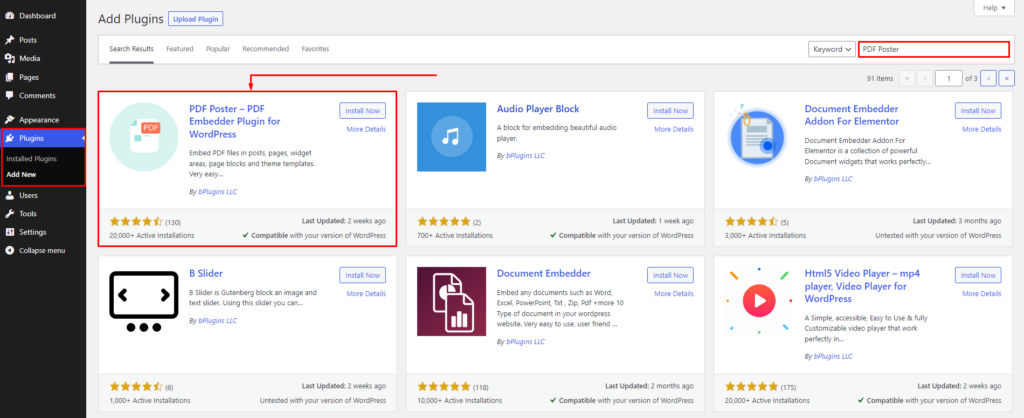The image size is (1024, 418).
Task: Click the Html5 Video Player thumbnail
Action: 759,301
